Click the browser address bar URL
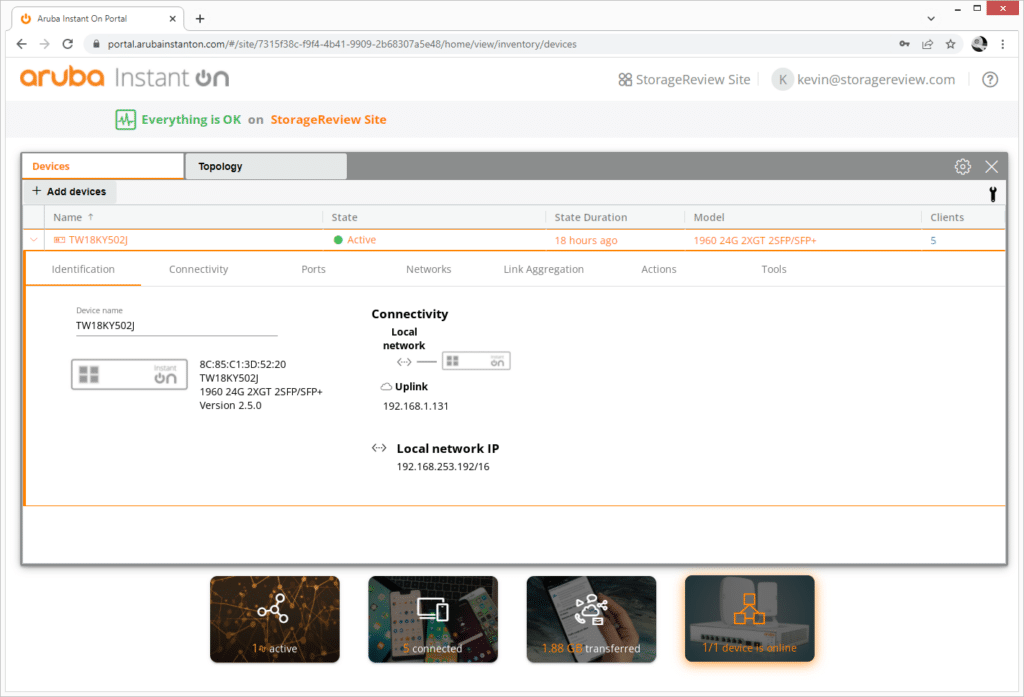The image size is (1024, 697). [x=342, y=44]
